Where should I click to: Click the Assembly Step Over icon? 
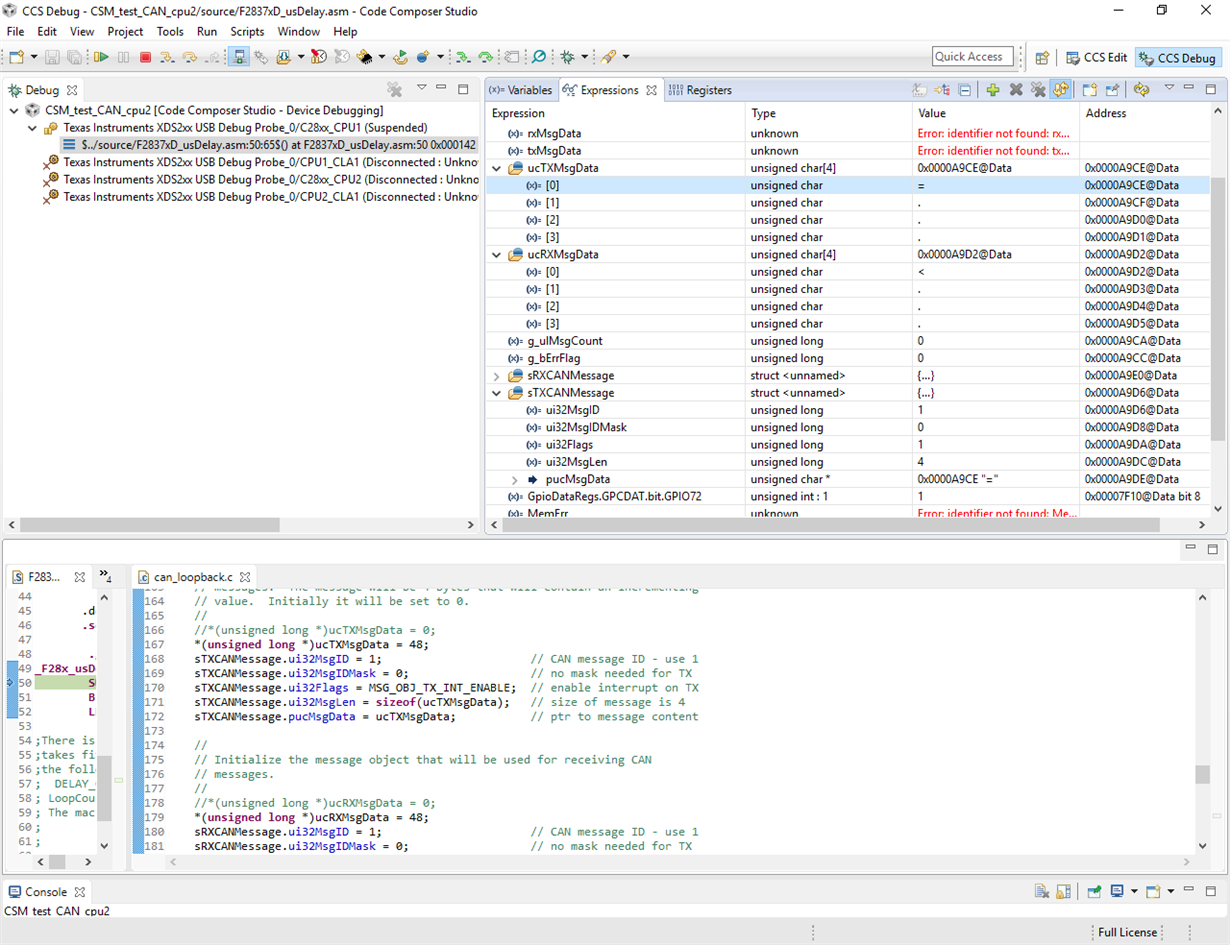click(x=485, y=57)
